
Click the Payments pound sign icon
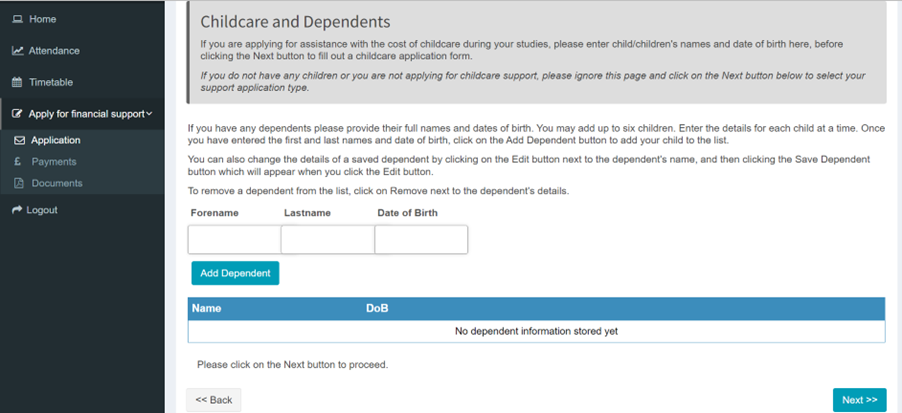point(19,162)
